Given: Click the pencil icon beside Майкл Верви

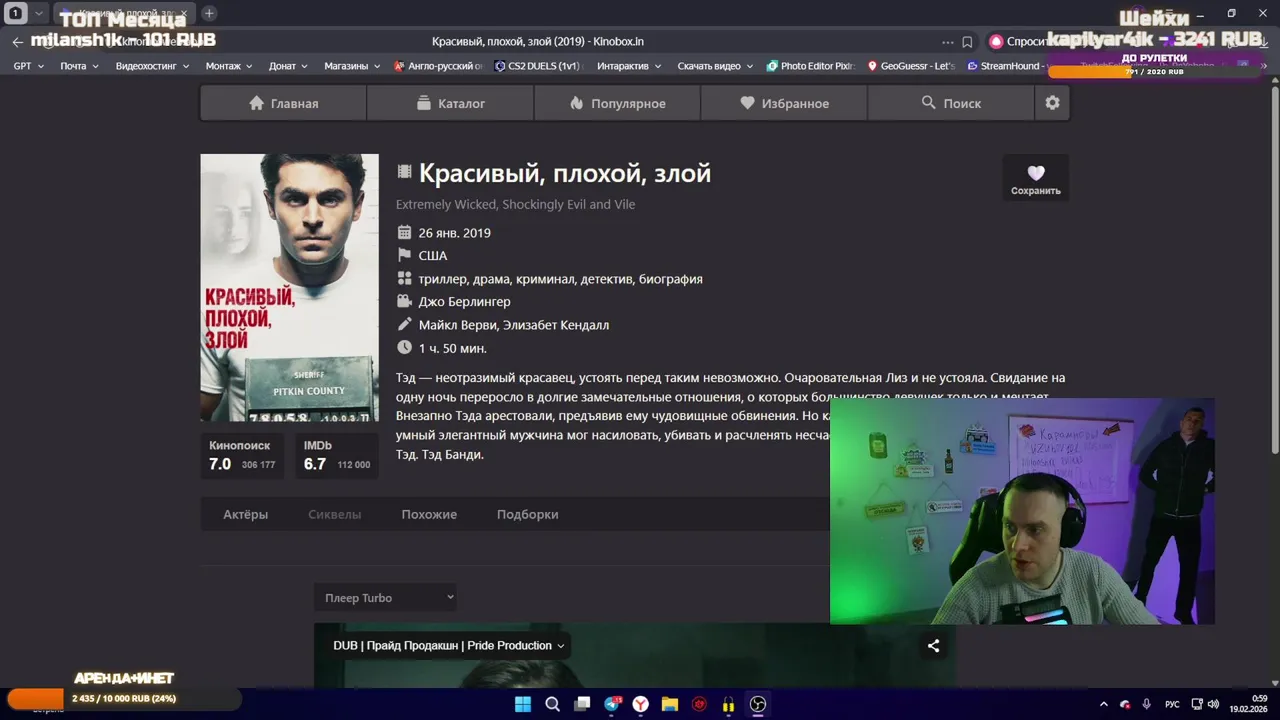Looking at the screenshot, I should pyautogui.click(x=404, y=324).
